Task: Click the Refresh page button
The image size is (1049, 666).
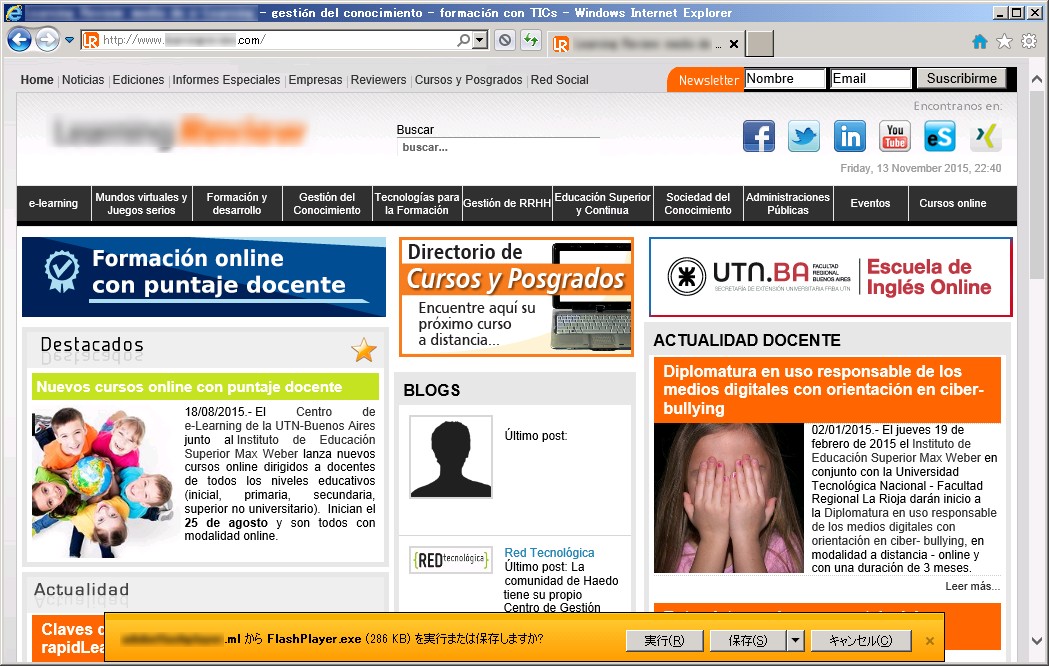Action: pyautogui.click(x=531, y=40)
